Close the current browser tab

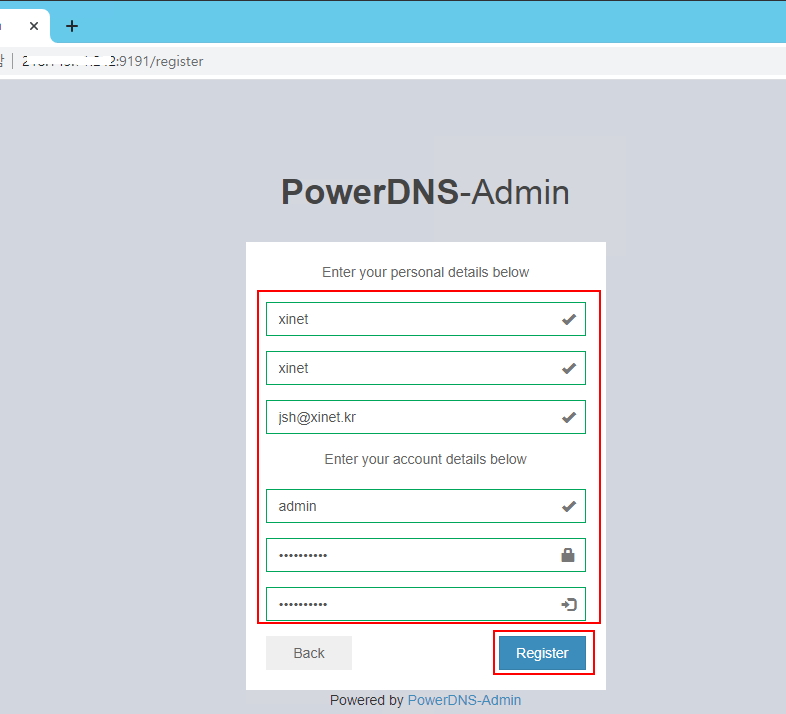click(33, 26)
